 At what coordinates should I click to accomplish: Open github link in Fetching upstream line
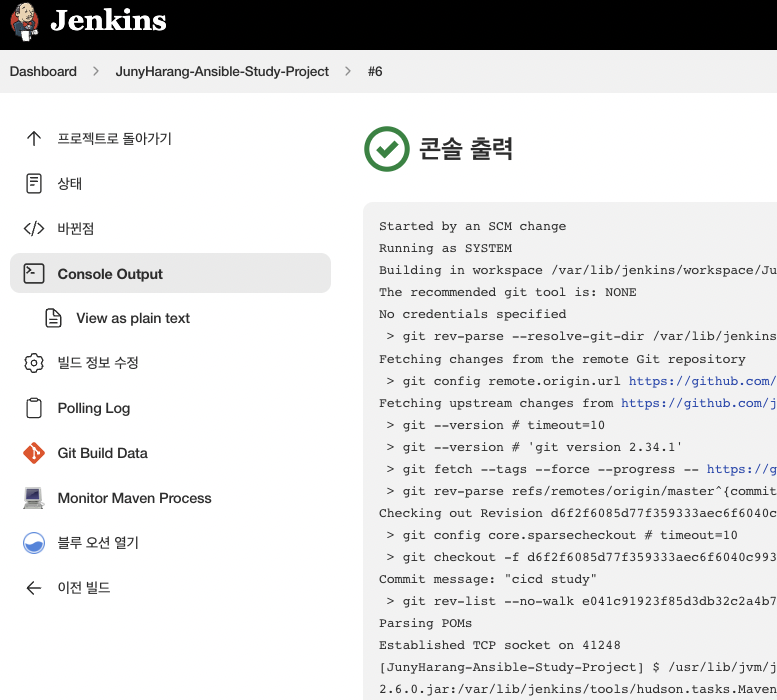coord(699,403)
